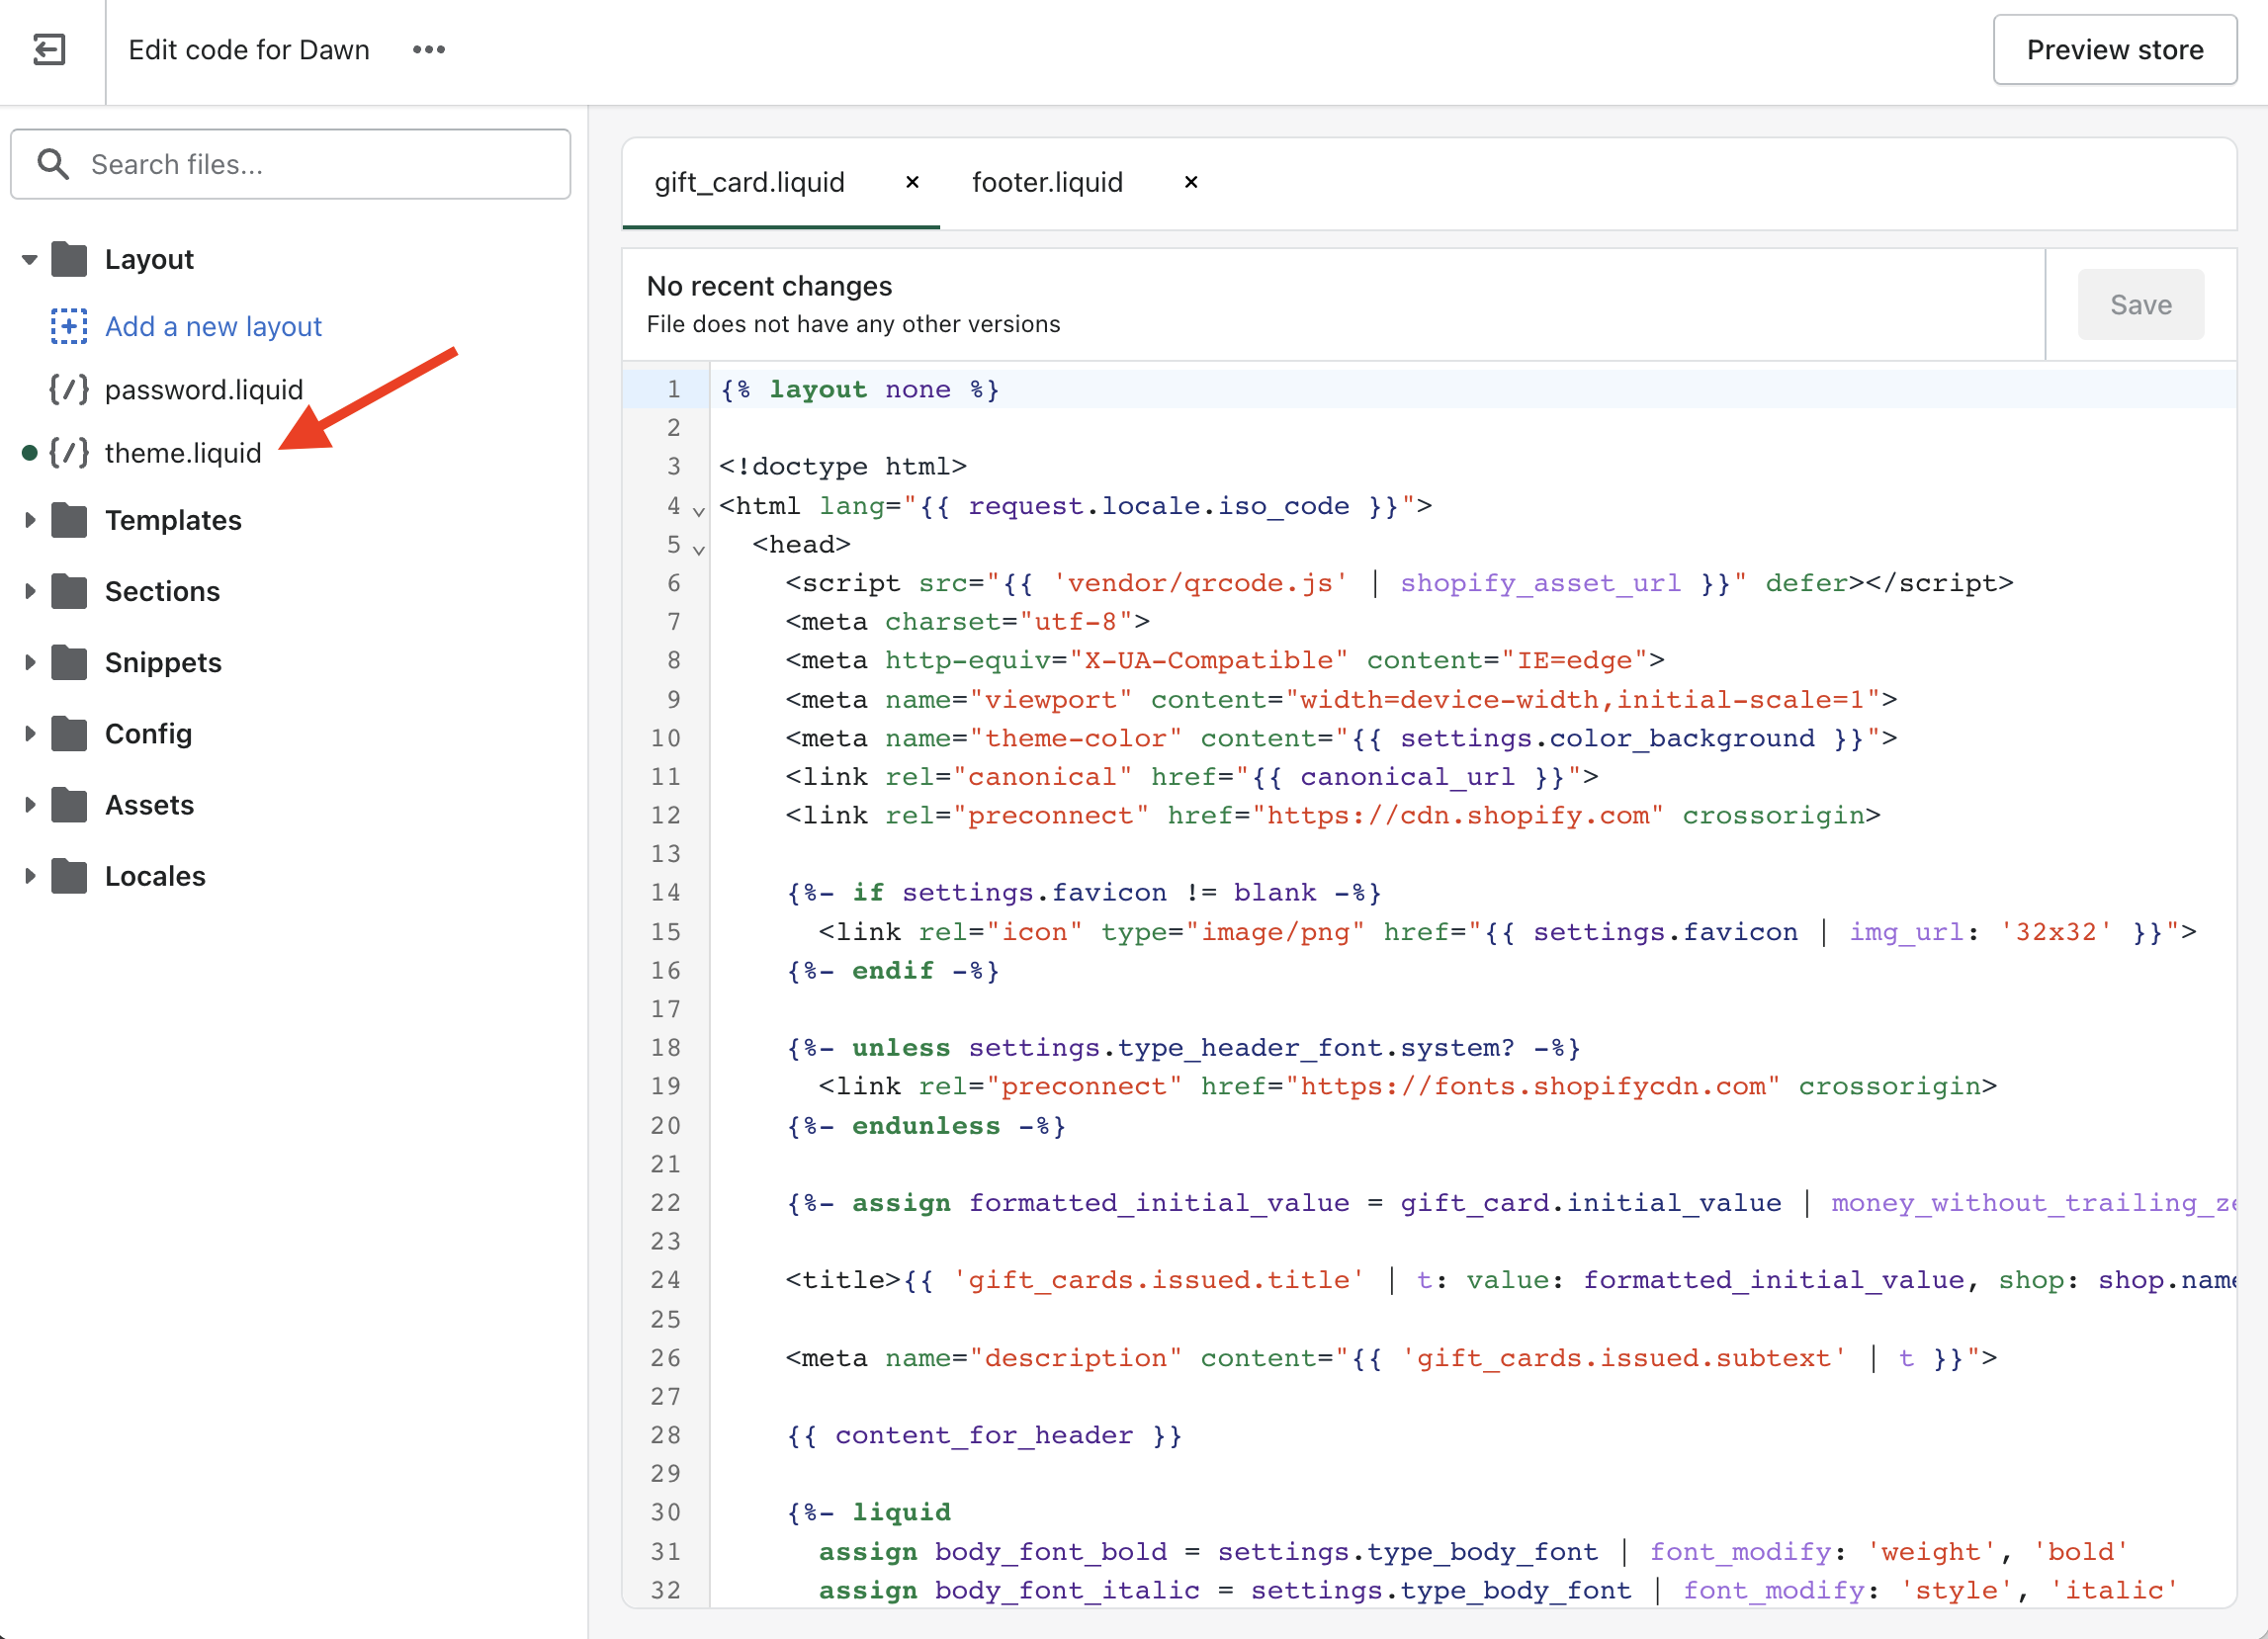Viewport: 2268px width, 1639px height.
Task: Click 'No recent changes' text
Action: click(x=769, y=286)
